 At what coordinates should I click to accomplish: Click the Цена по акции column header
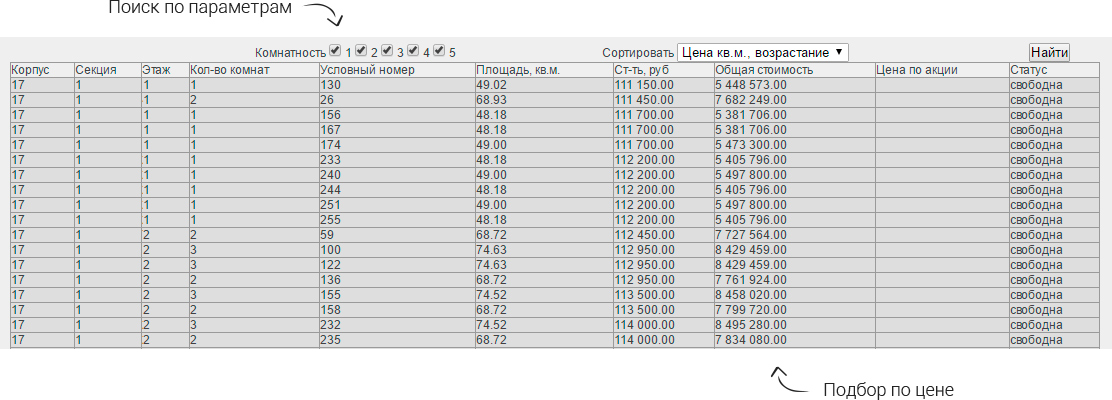(917, 70)
